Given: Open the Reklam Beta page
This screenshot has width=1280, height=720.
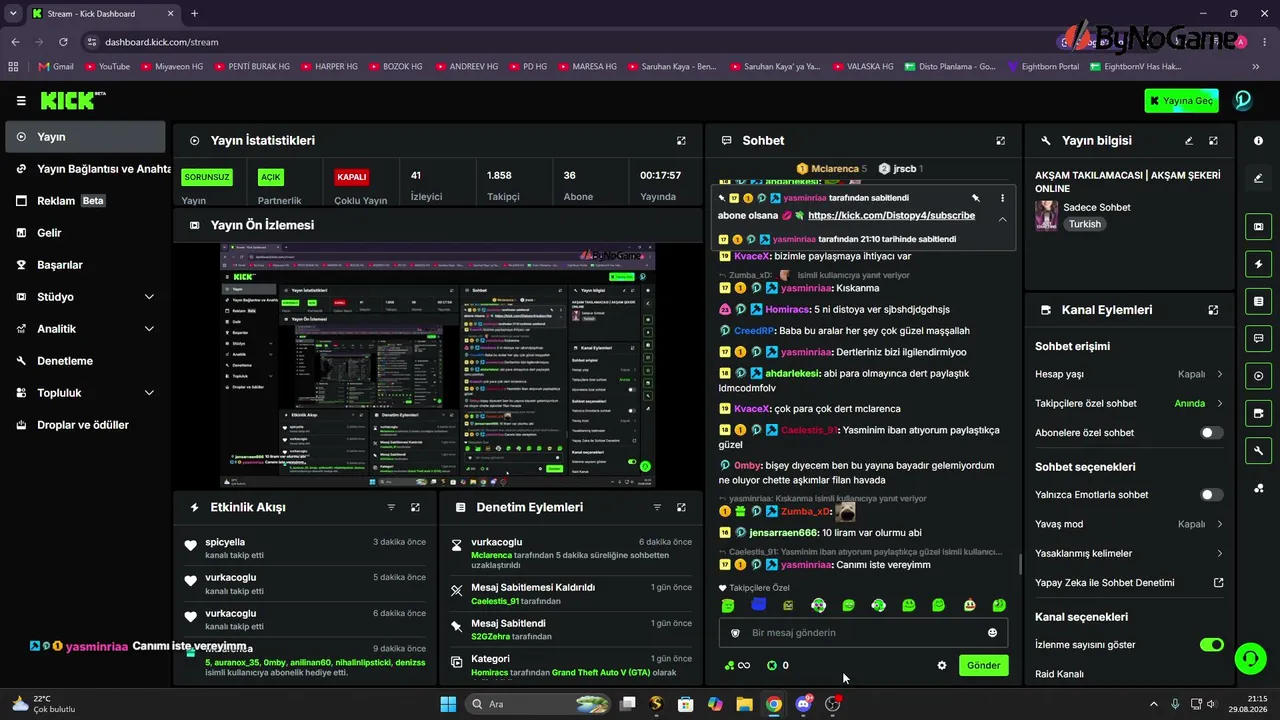Looking at the screenshot, I should point(86,201).
